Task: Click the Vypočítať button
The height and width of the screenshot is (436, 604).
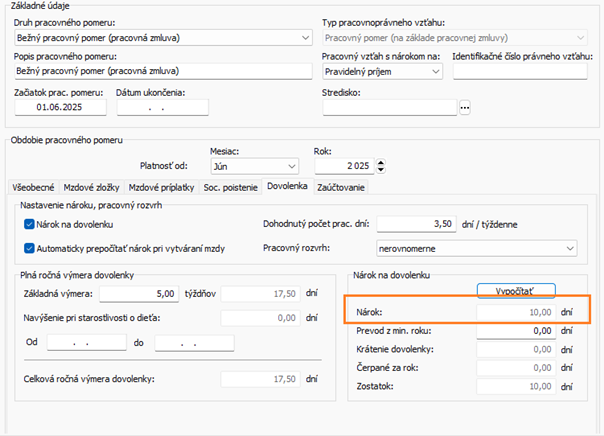Action: pyautogui.click(x=516, y=291)
